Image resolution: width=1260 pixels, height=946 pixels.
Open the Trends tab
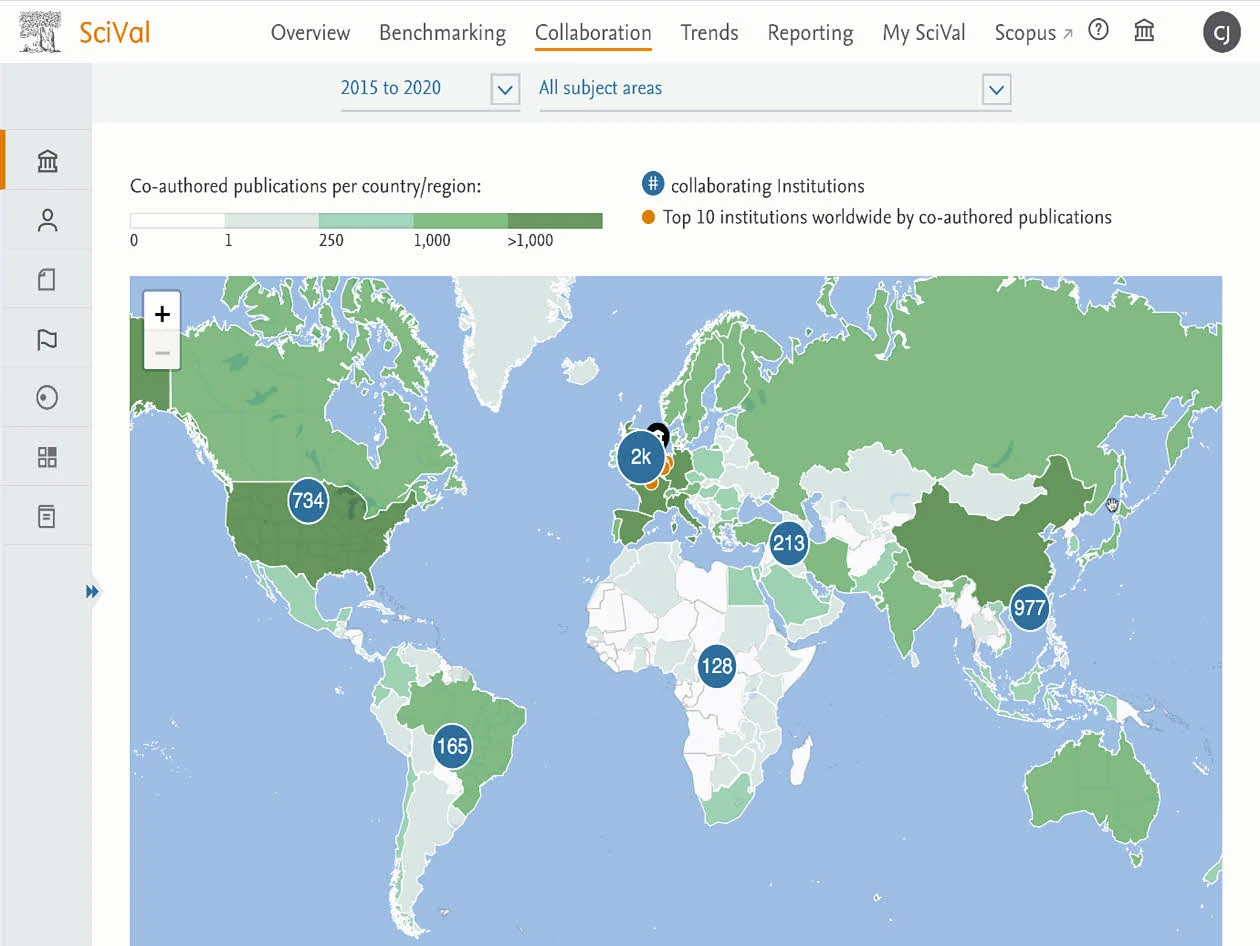pyautogui.click(x=709, y=32)
